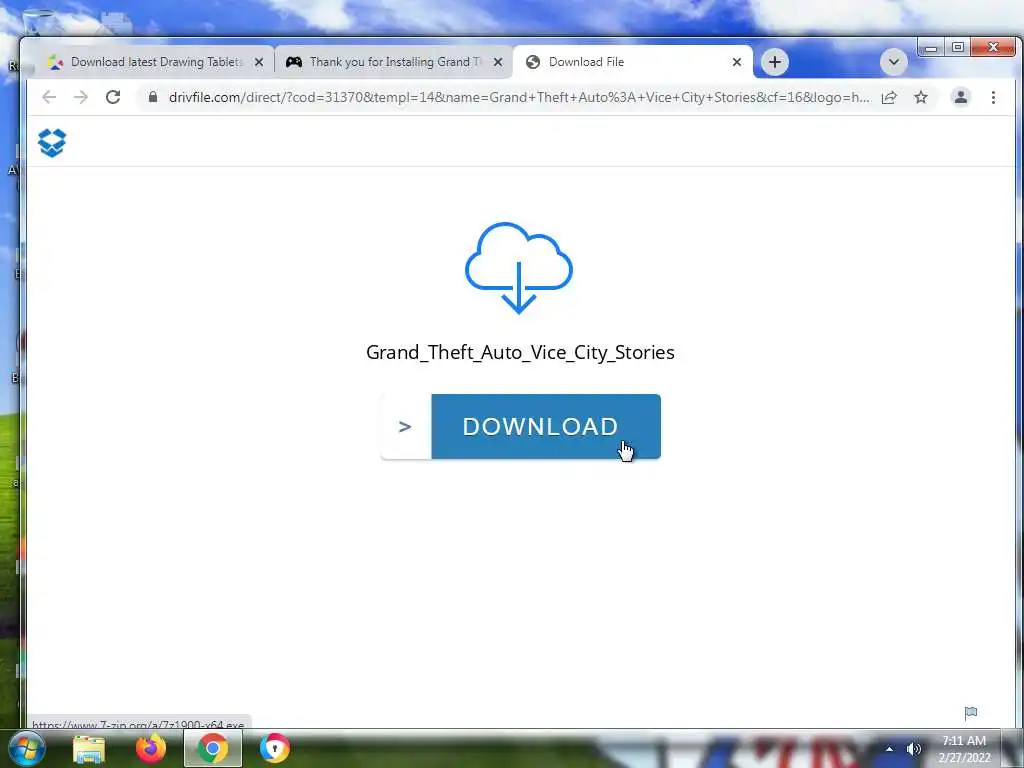1024x768 pixels.
Task: Go forward to the next page
Action: (81, 97)
